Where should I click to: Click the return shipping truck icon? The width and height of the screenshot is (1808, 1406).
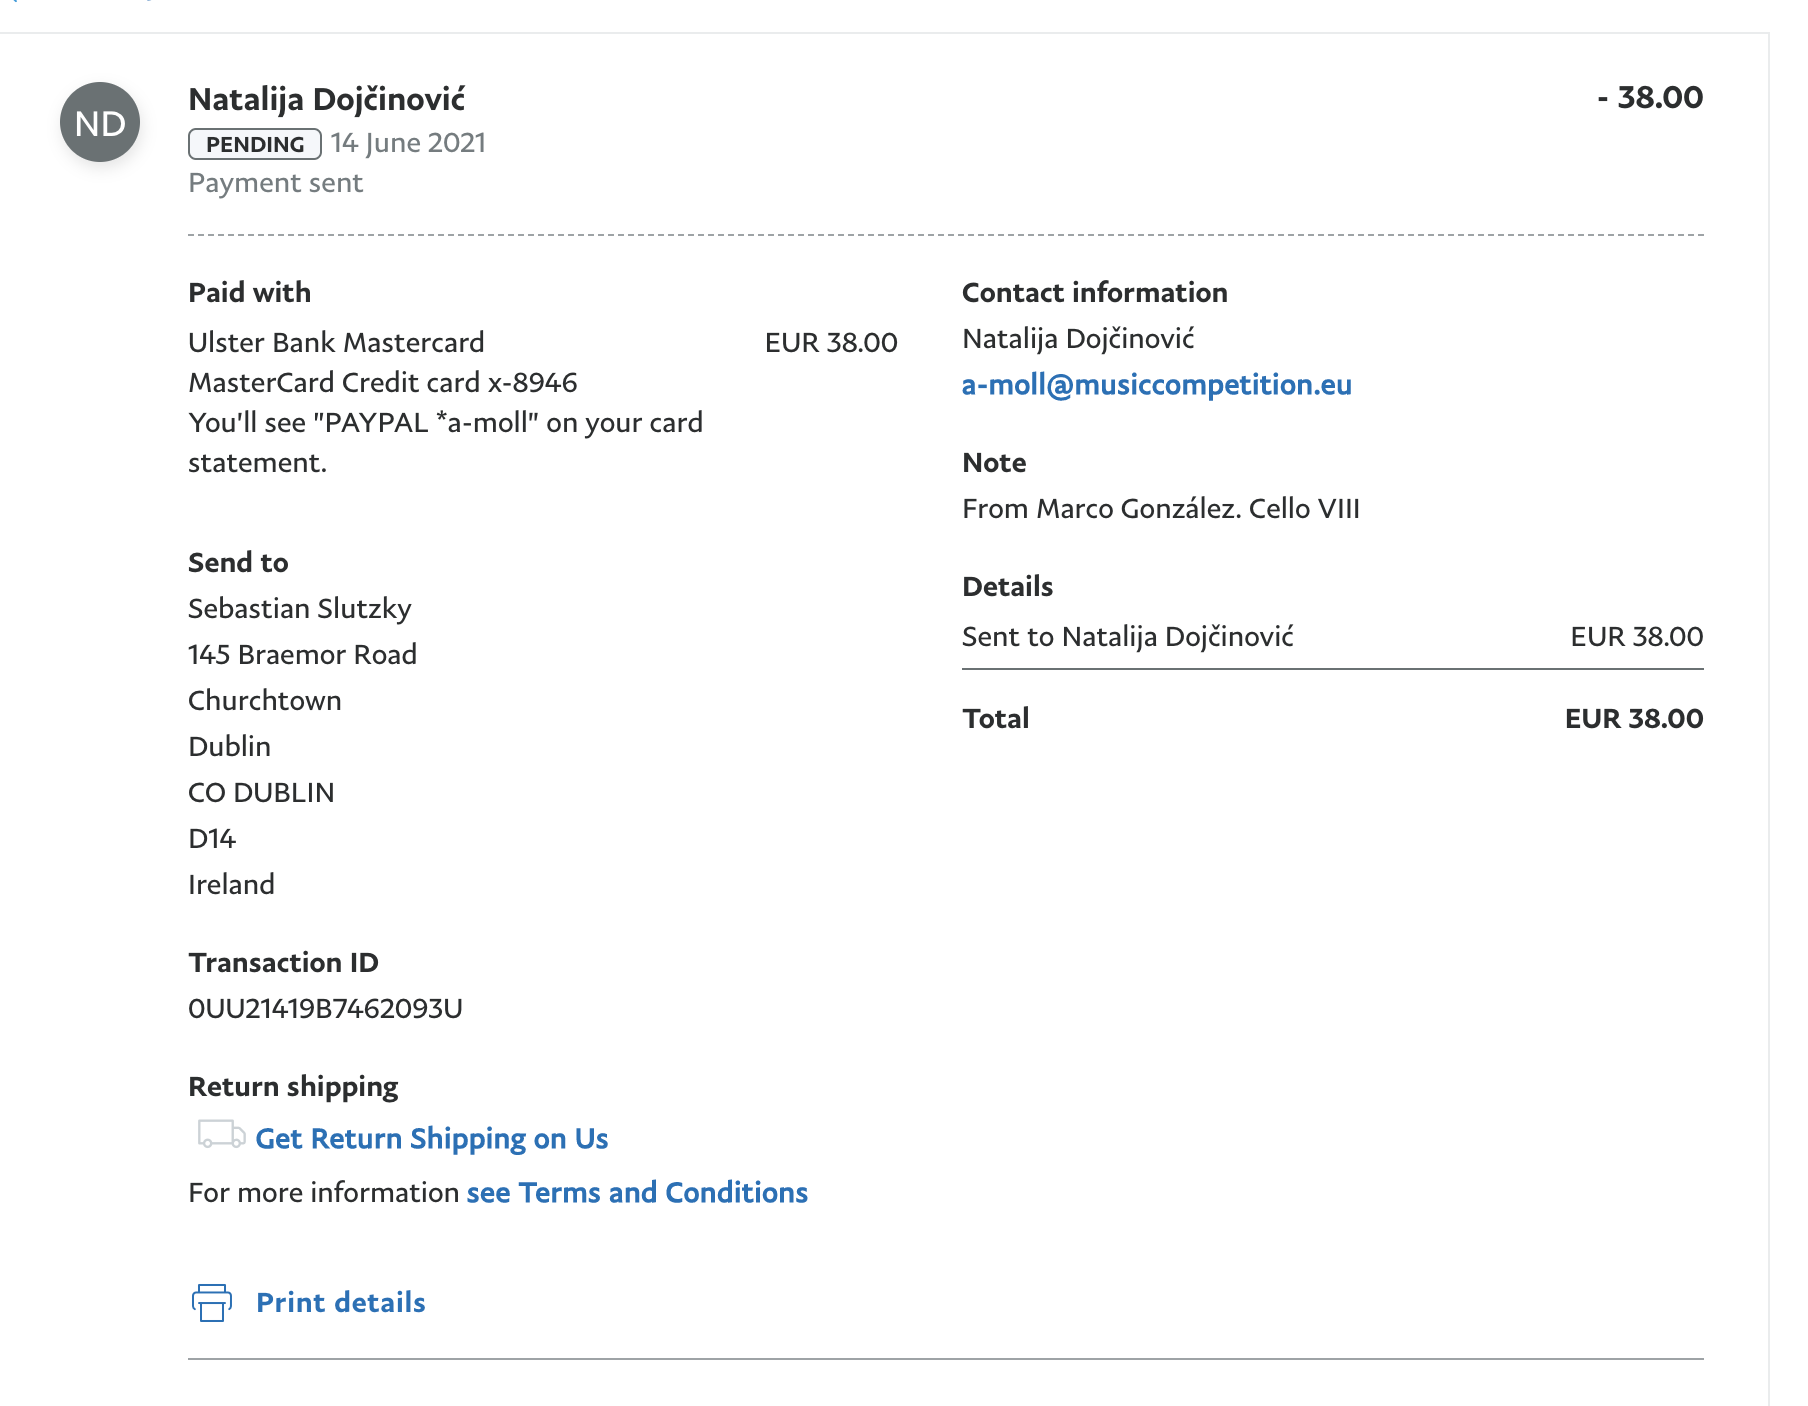[220, 1135]
